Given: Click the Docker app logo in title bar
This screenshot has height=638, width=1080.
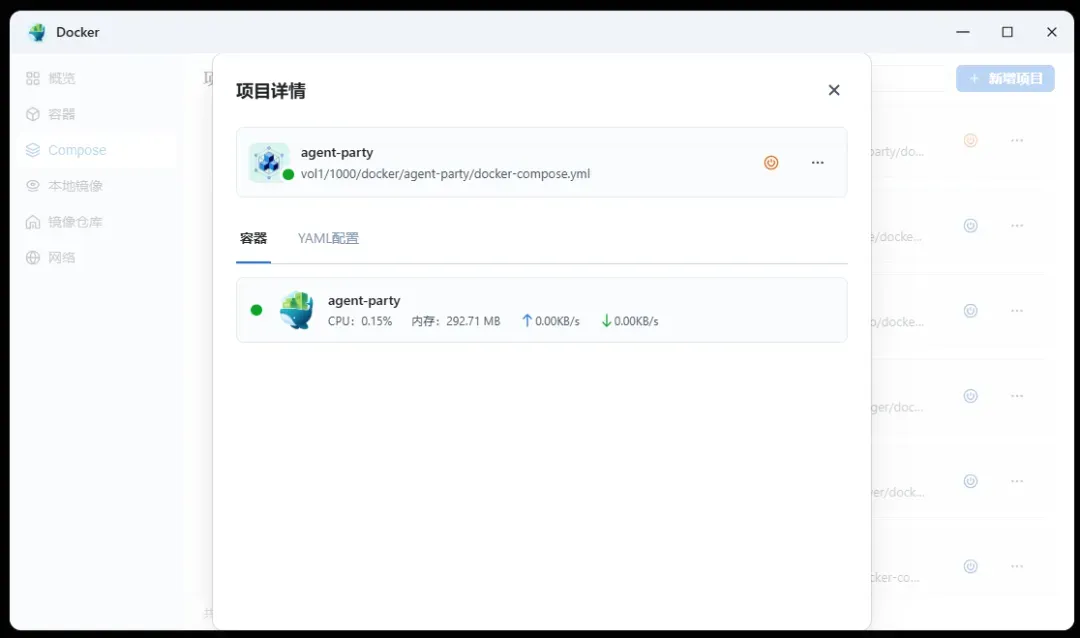Looking at the screenshot, I should point(37,32).
